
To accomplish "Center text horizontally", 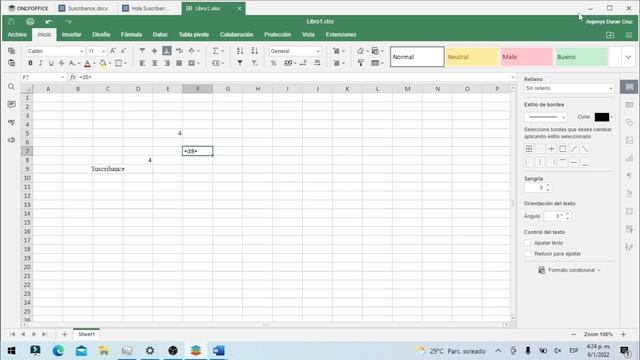I will 155,63.
